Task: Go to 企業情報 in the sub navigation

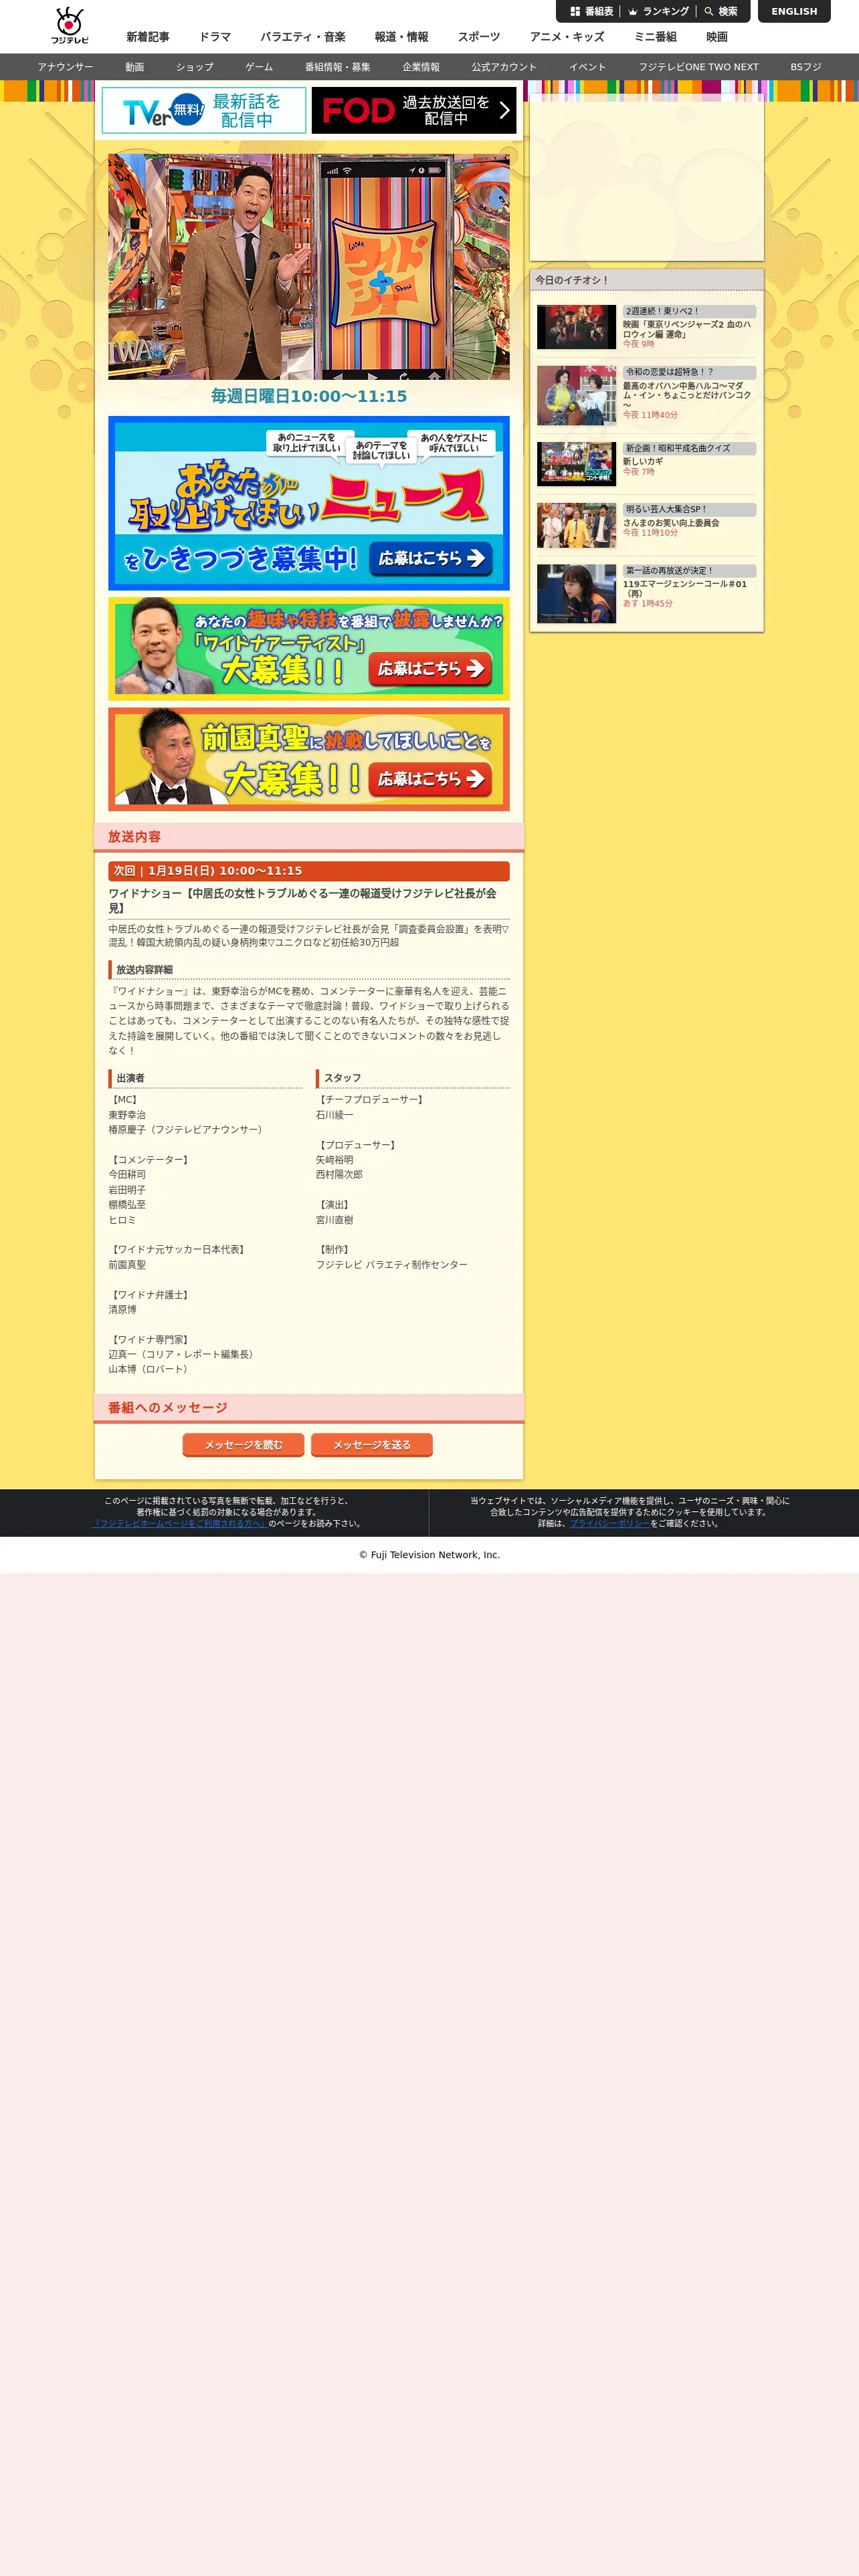Action: coord(421,67)
